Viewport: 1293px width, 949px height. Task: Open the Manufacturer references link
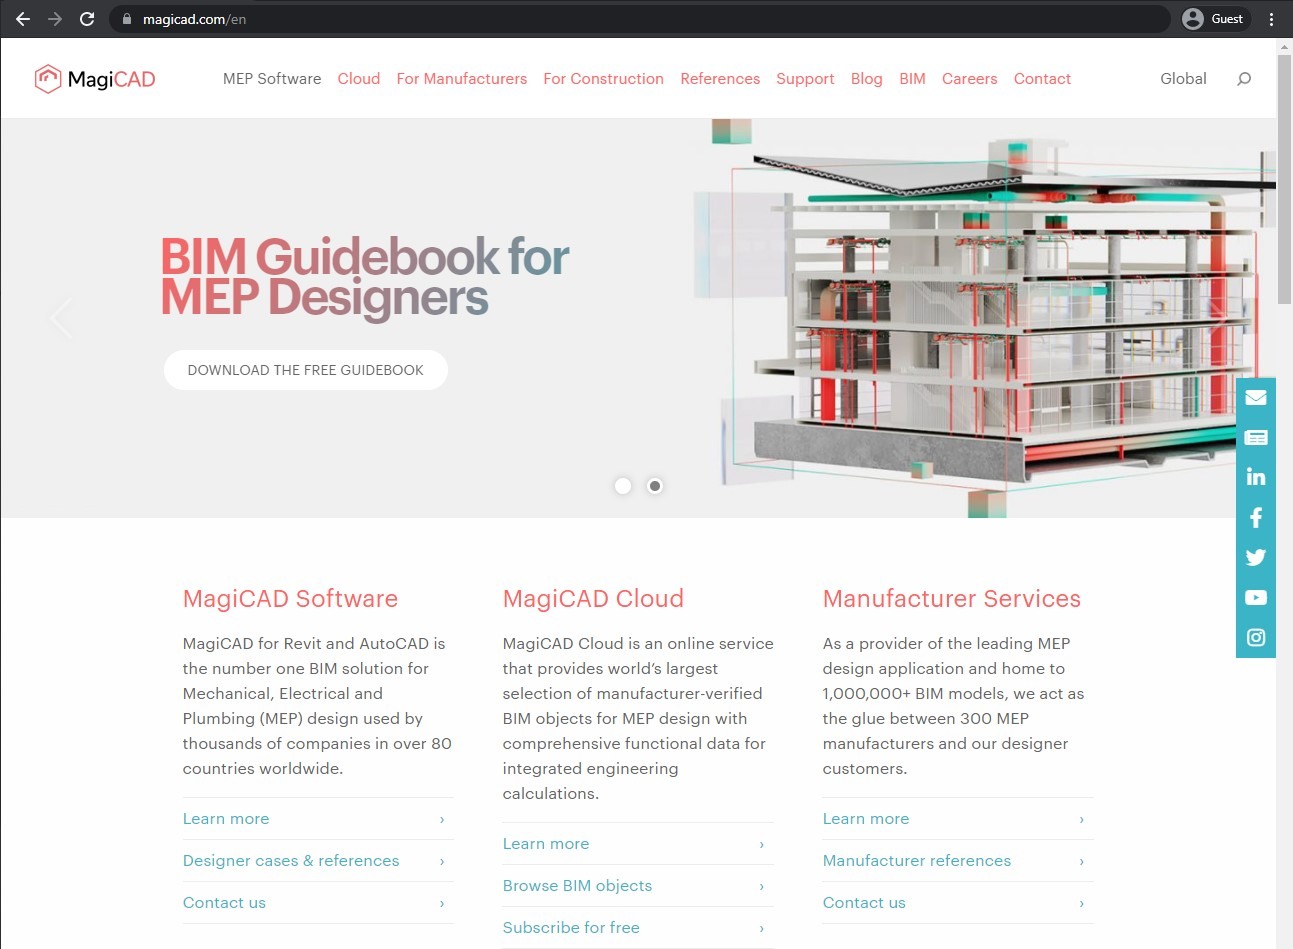(x=917, y=861)
